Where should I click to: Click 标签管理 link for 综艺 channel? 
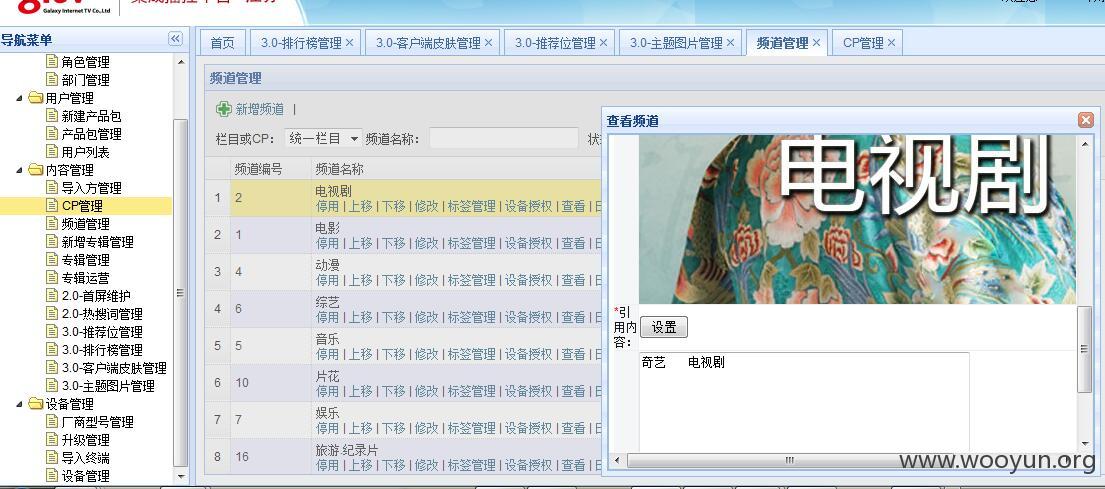click(x=471, y=317)
